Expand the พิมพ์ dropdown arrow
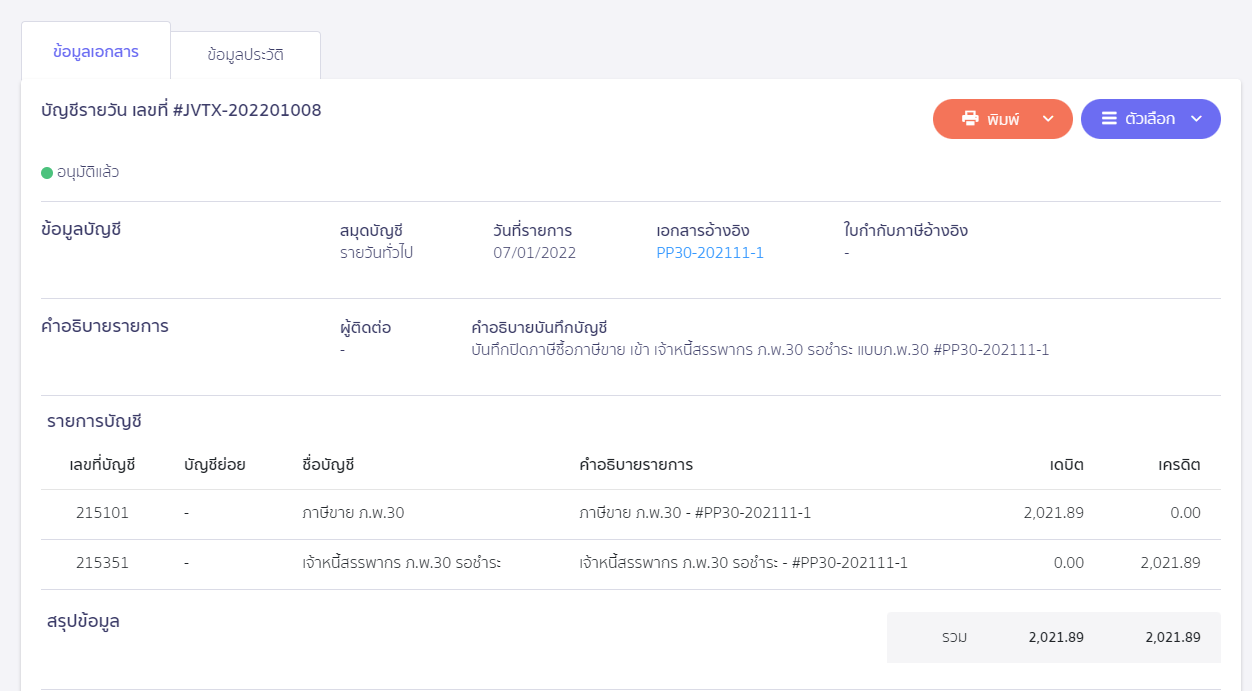This screenshot has width=1252, height=691. point(1048,119)
